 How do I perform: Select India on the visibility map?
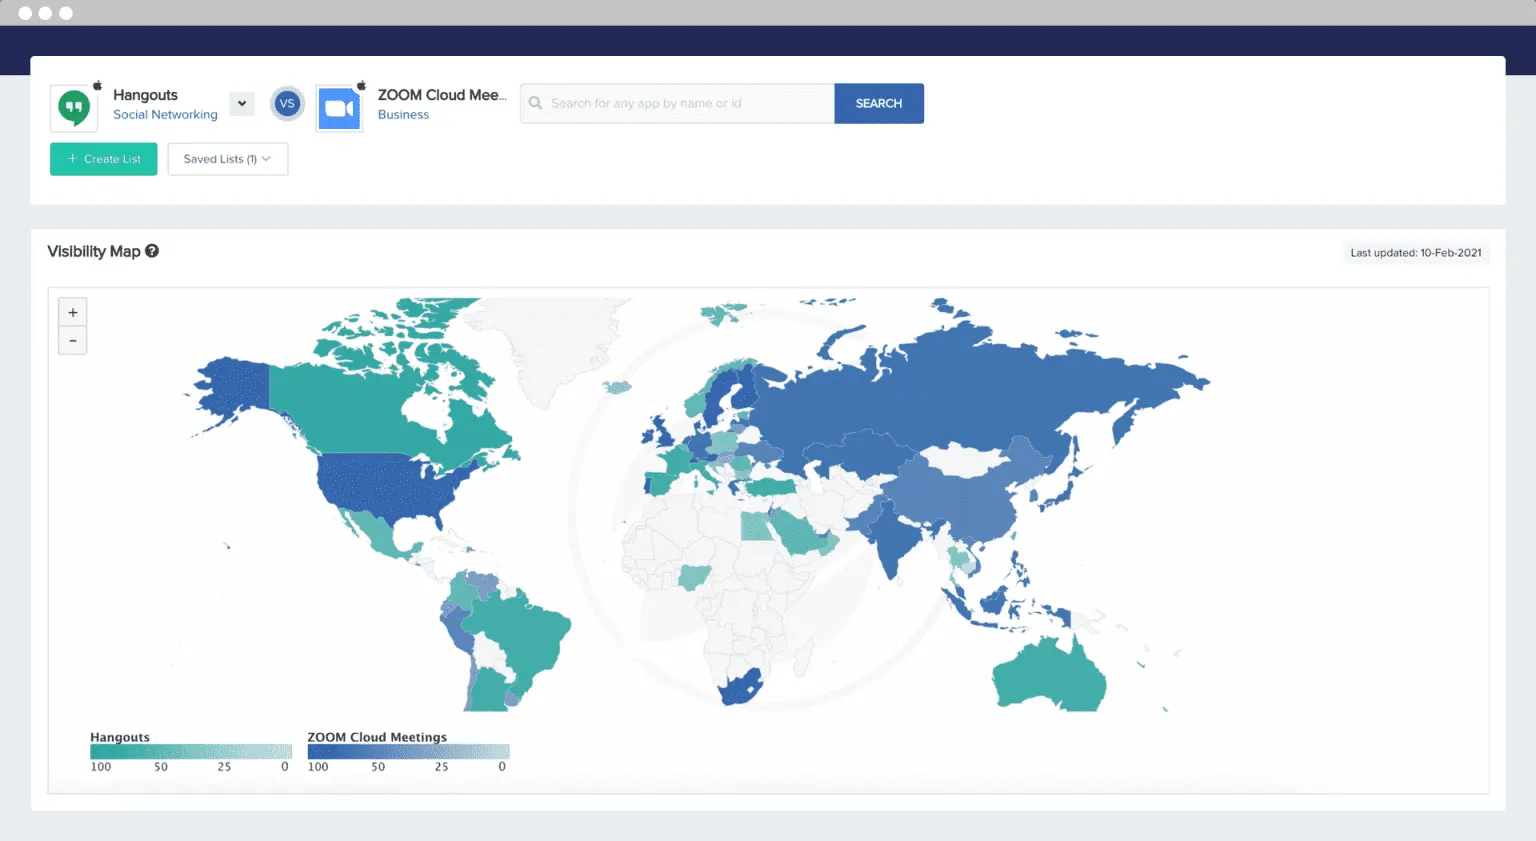892,540
